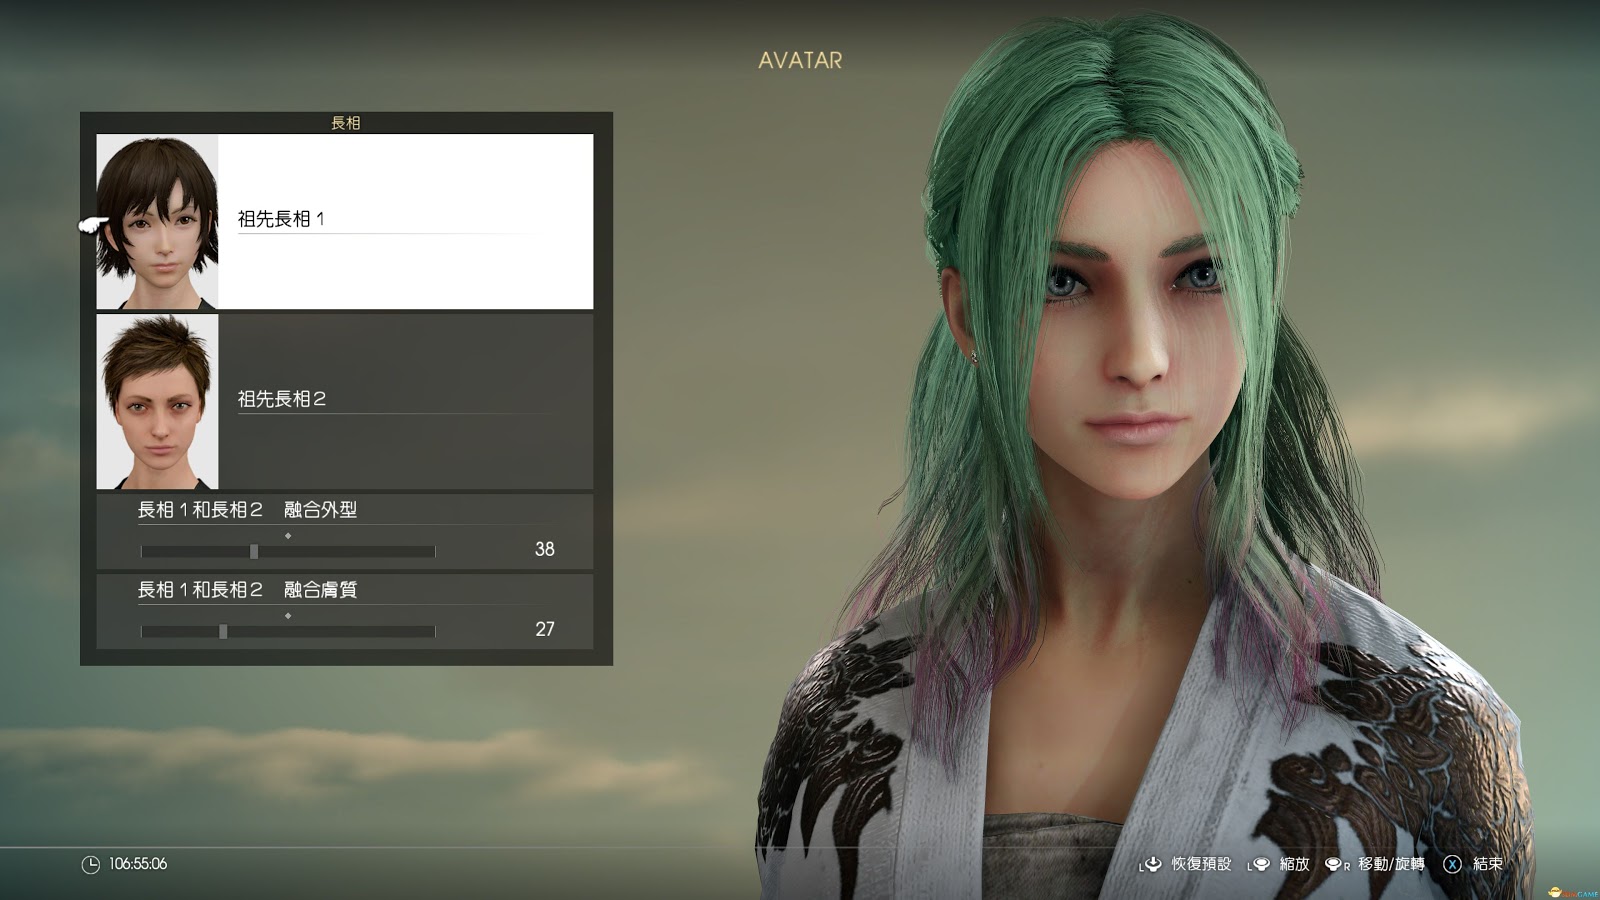Click the play time 106:55:06
The width and height of the screenshot is (1600, 900).
(138, 863)
